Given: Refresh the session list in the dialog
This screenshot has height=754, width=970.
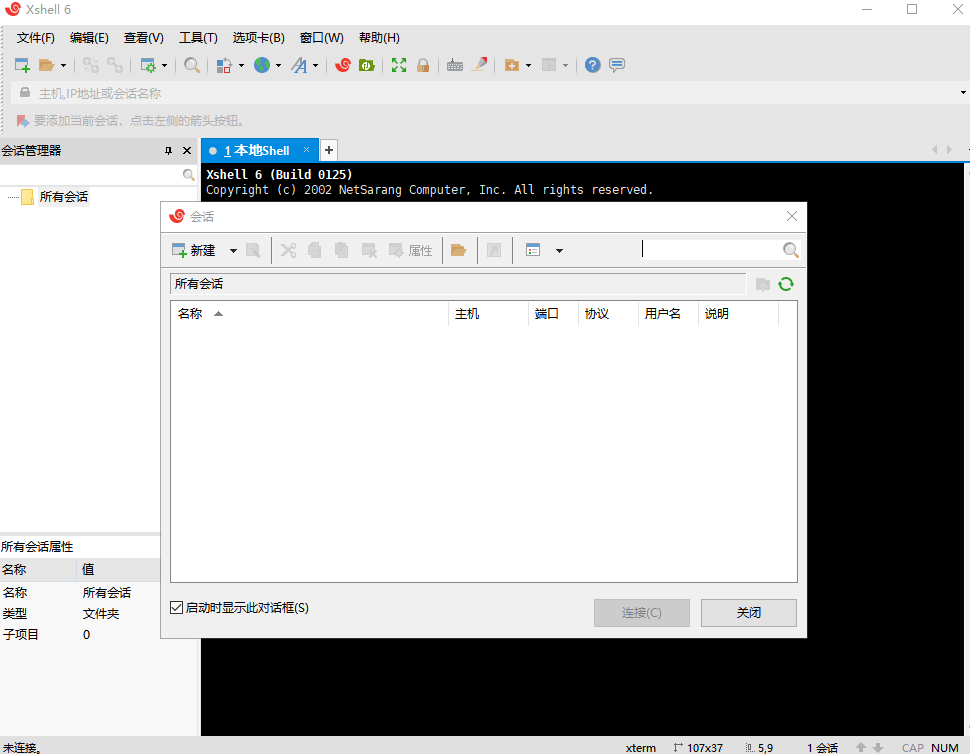Looking at the screenshot, I should coord(786,283).
